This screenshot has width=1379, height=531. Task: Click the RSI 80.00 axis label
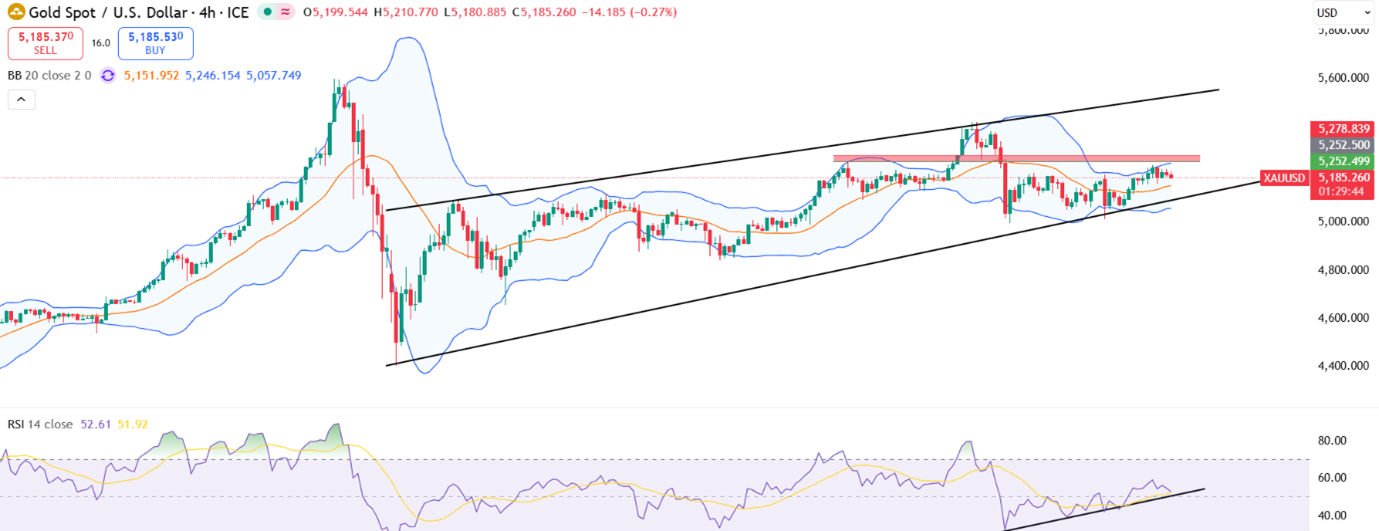[1331, 440]
